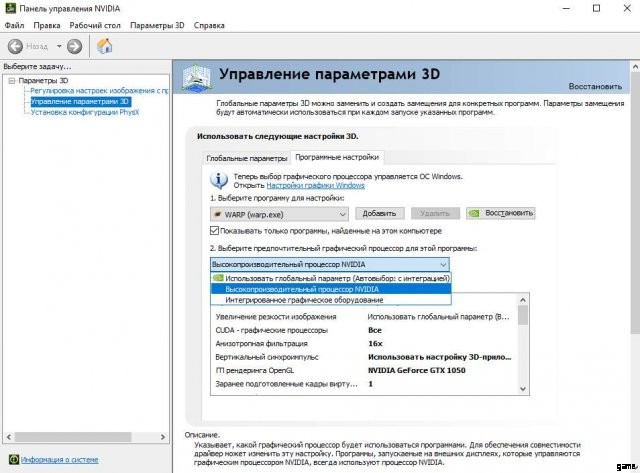Click left panel scroll right arrow
640x473 pixels.
(x=163, y=437)
